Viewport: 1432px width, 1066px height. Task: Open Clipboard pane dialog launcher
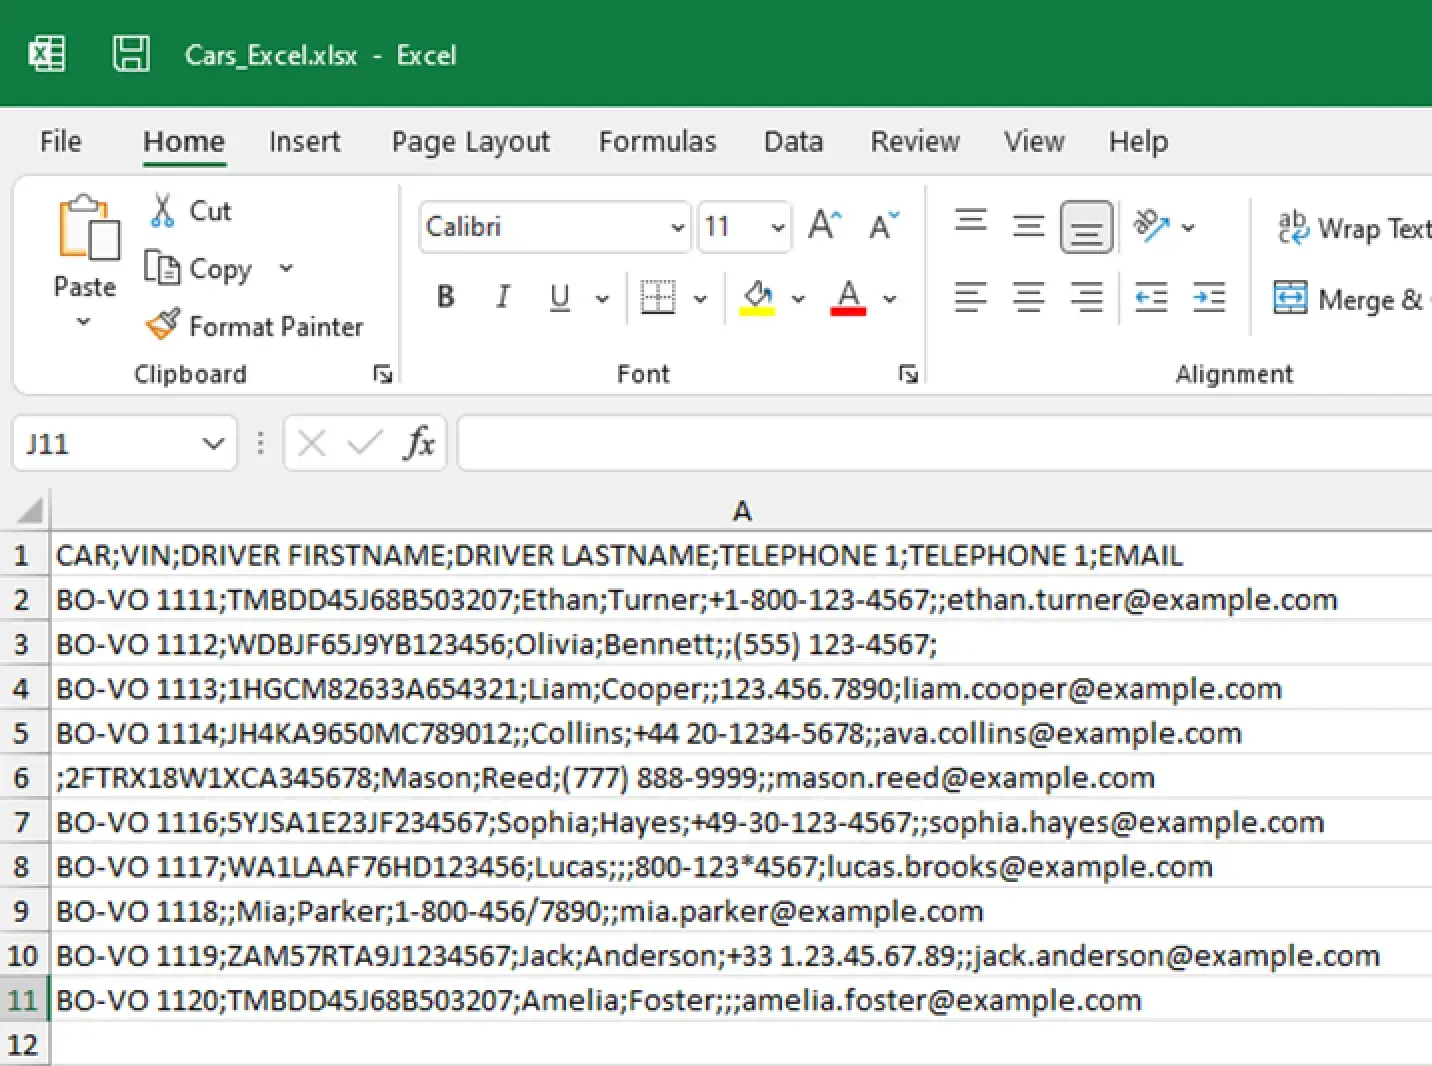pyautogui.click(x=382, y=374)
